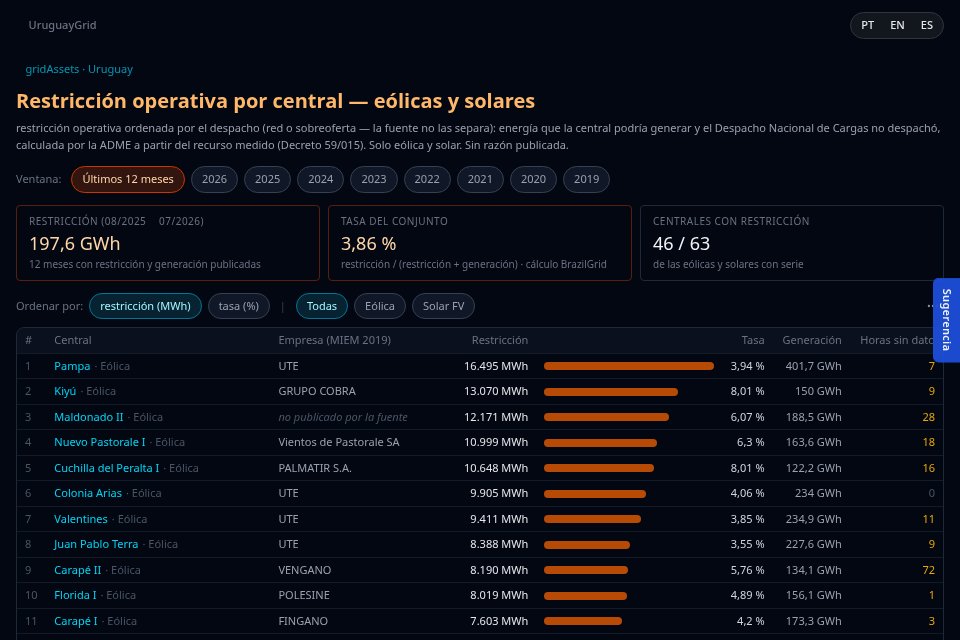Open the Pampa plant link

pos(72,366)
